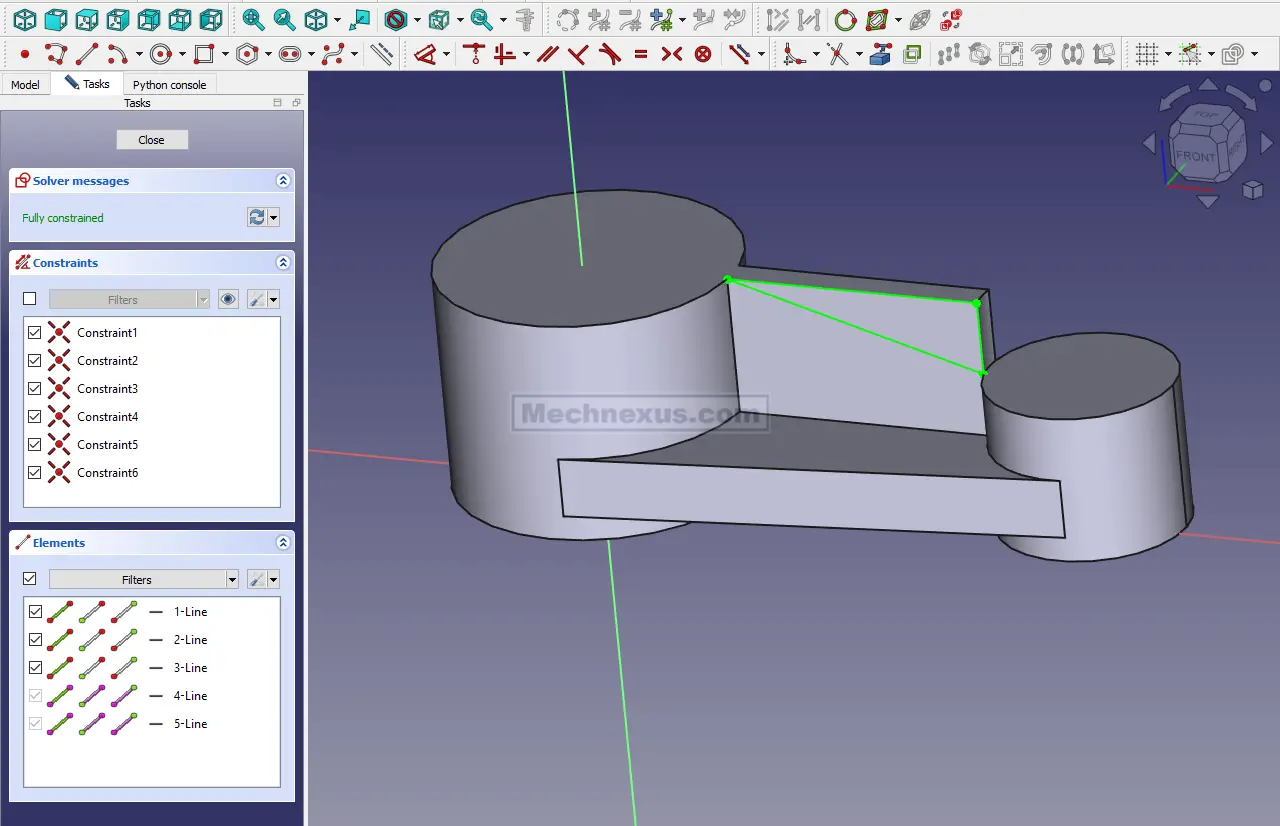The width and height of the screenshot is (1280, 826).
Task: Toggle constraint visibility eye button
Action: pos(229,299)
